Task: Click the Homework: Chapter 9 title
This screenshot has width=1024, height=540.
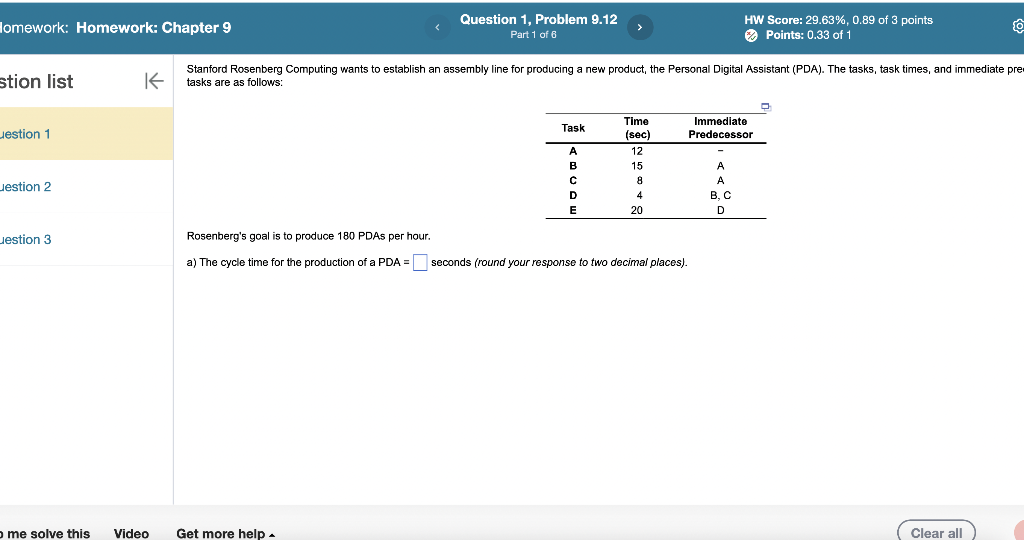Action: 153,27
